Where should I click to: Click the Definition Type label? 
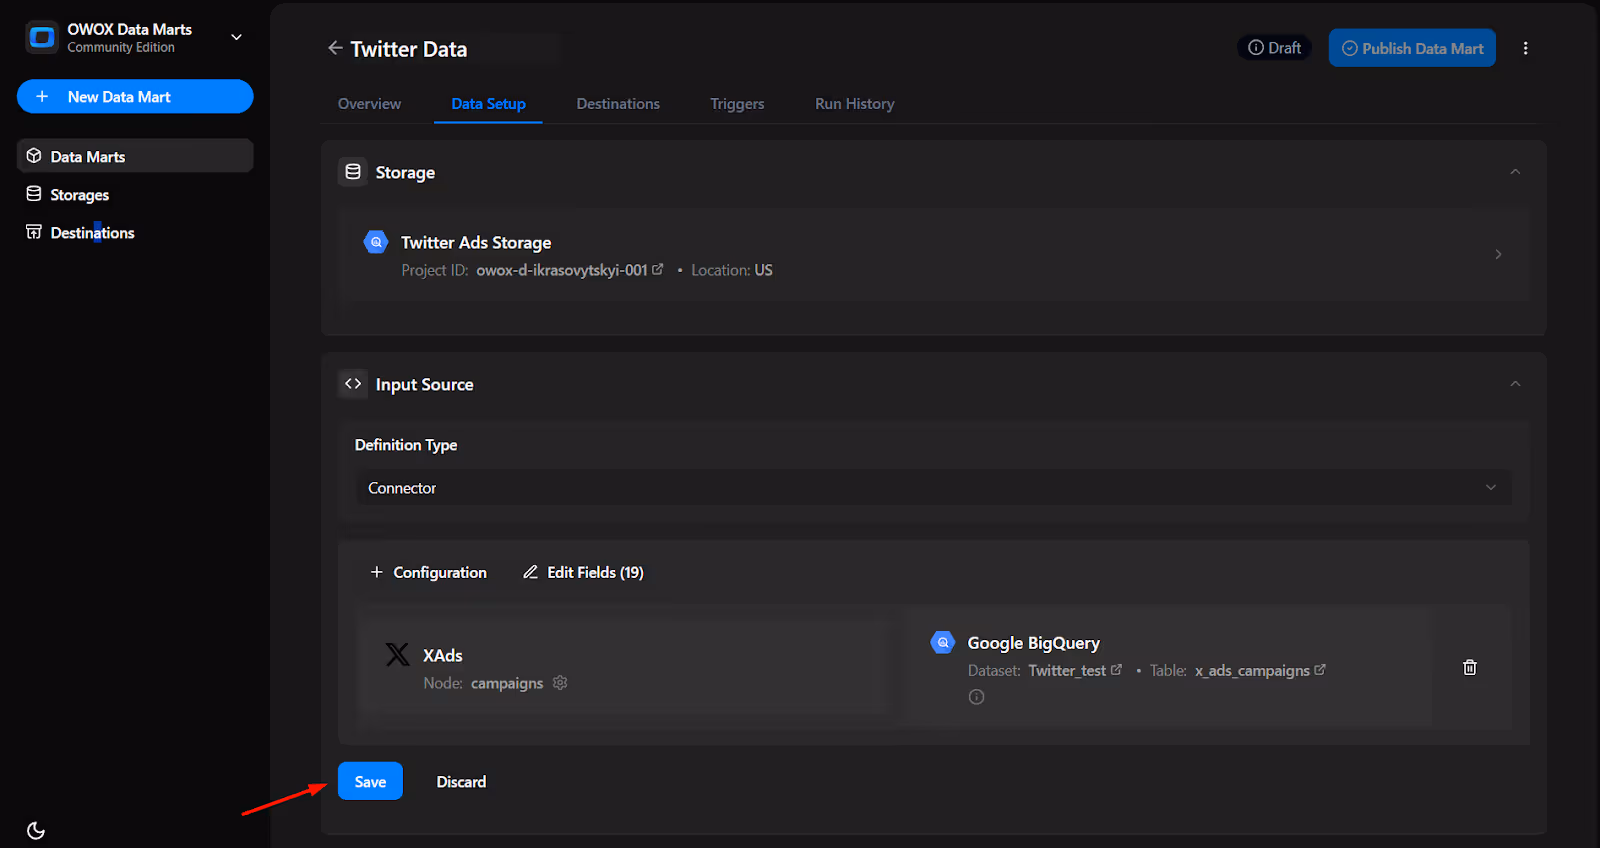click(x=406, y=445)
